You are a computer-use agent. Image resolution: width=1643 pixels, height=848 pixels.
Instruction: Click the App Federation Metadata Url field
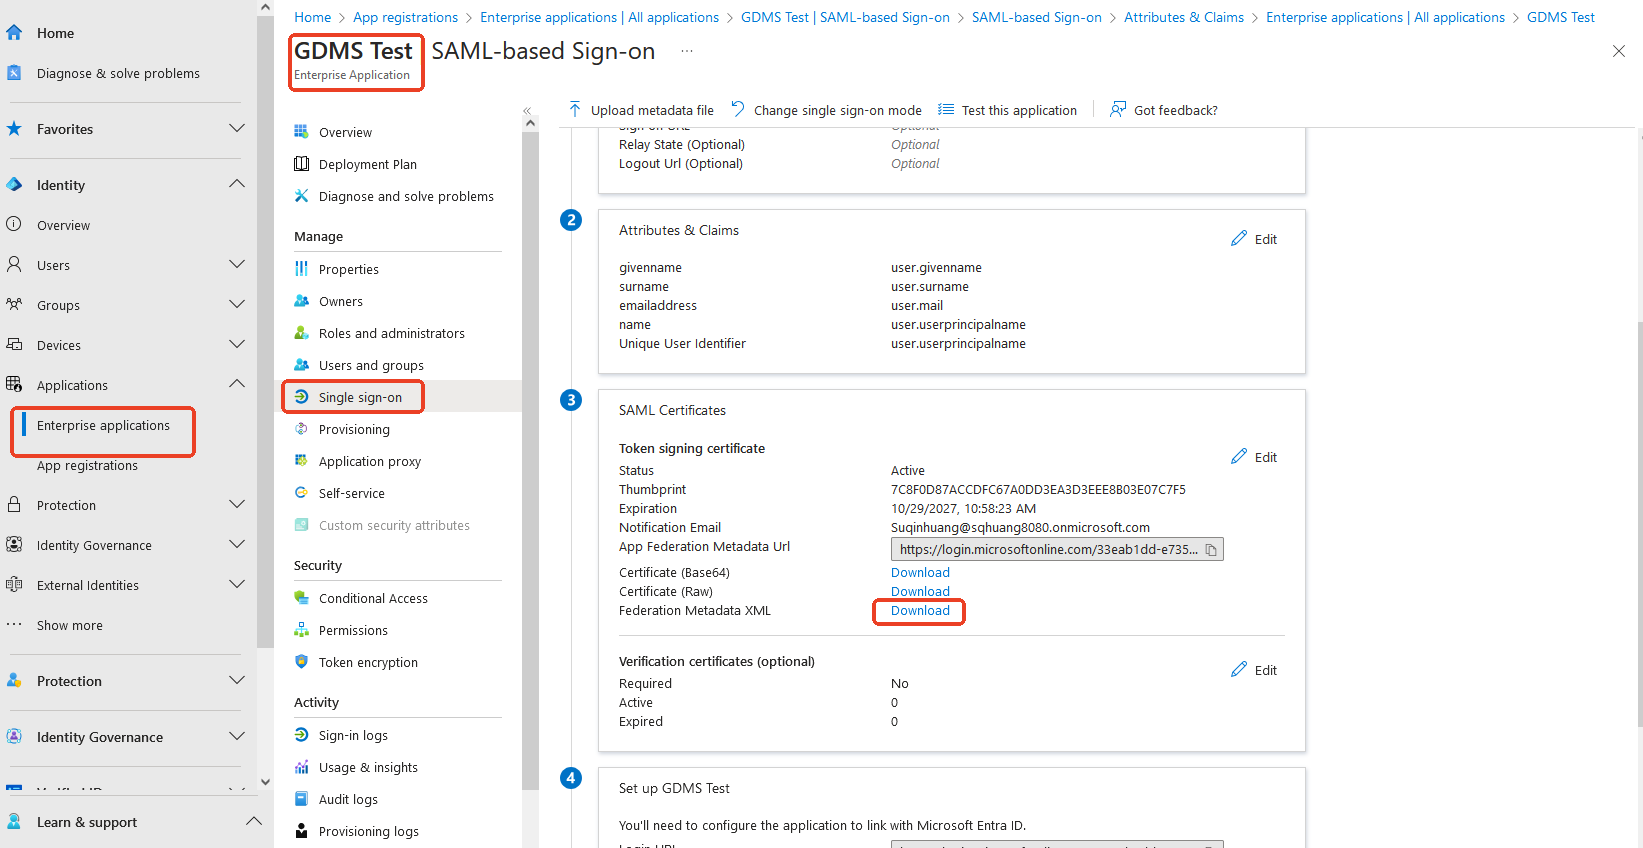point(1057,550)
